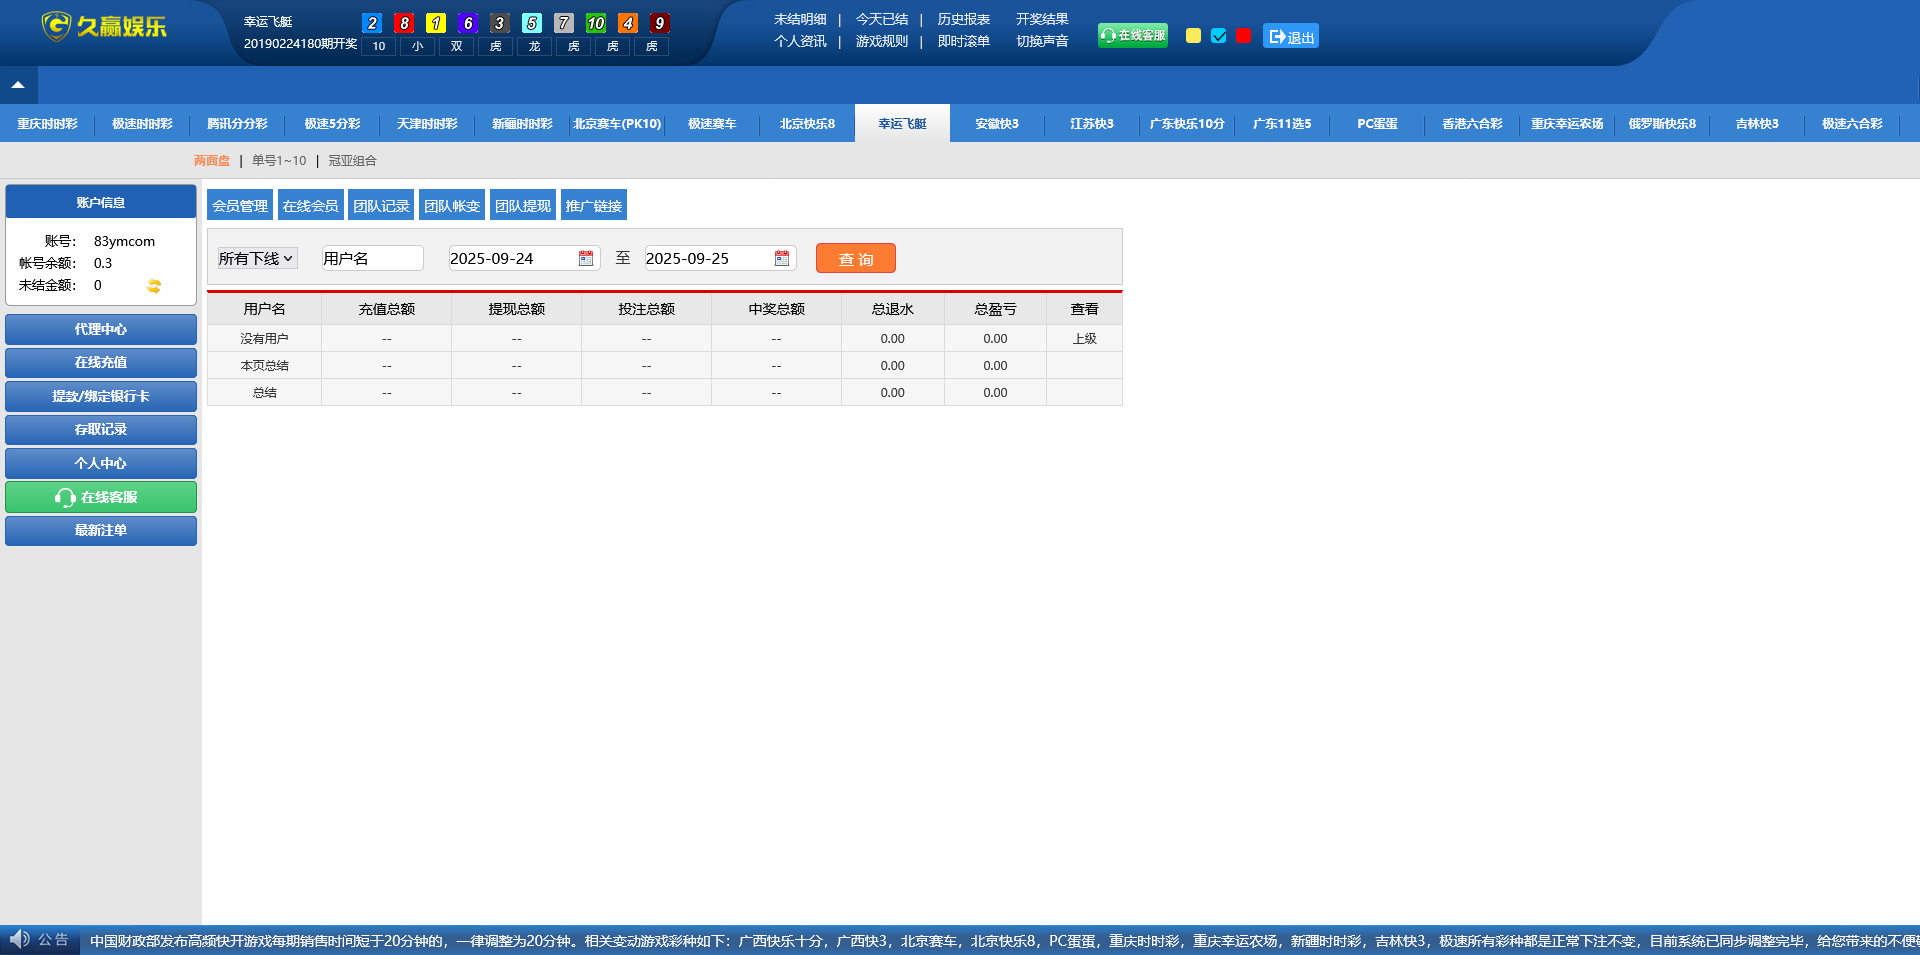Click the orange 查询 button
The width and height of the screenshot is (1920, 955).
[x=856, y=258]
